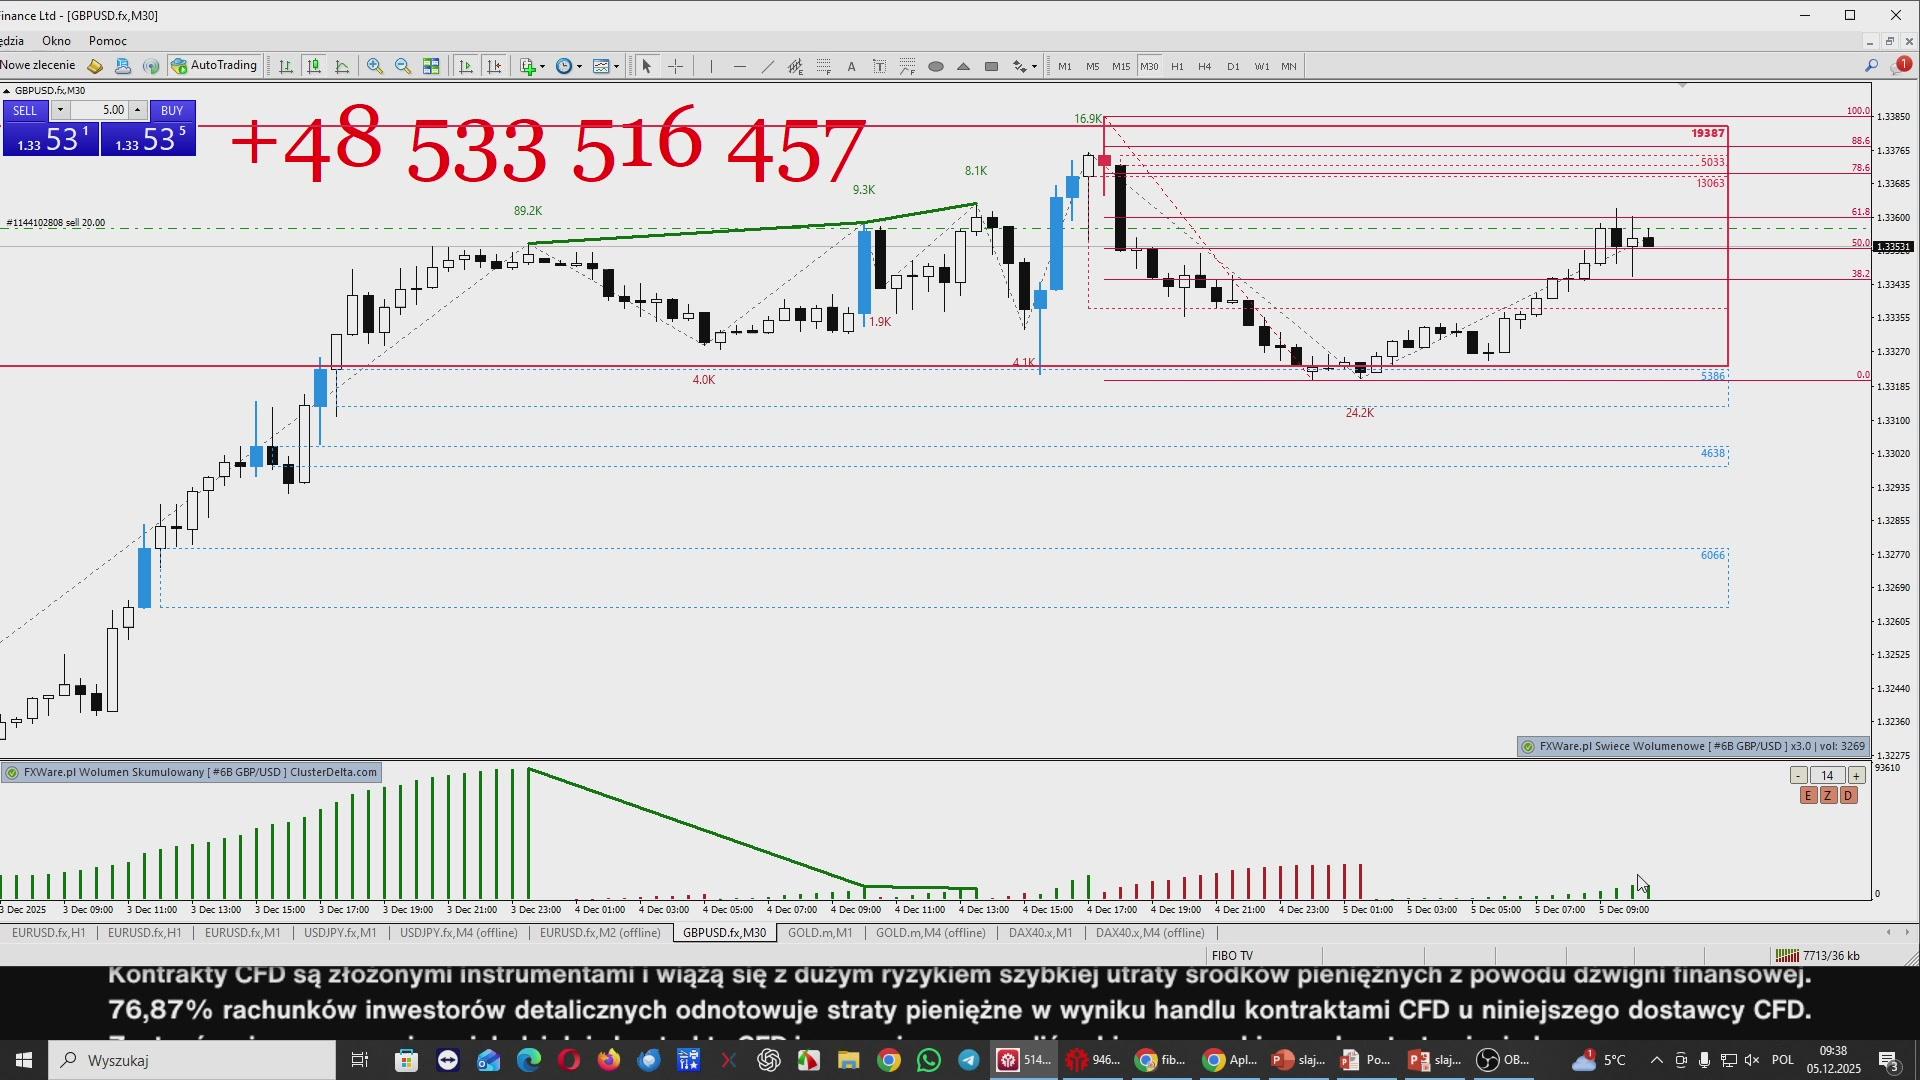Screen dimensions: 1920x1080
Task: Select the crosshair tool
Action: point(676,66)
